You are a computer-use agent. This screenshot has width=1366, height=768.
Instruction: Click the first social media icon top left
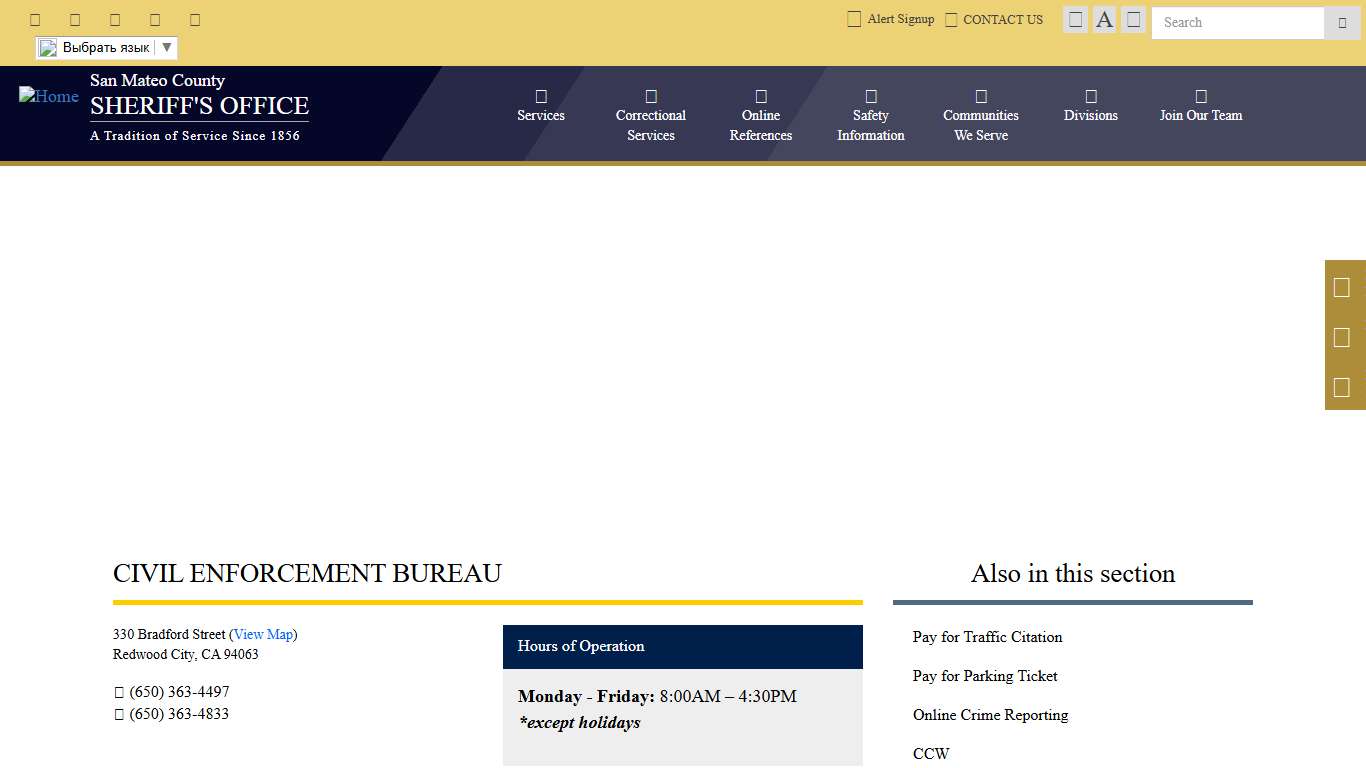tap(35, 18)
